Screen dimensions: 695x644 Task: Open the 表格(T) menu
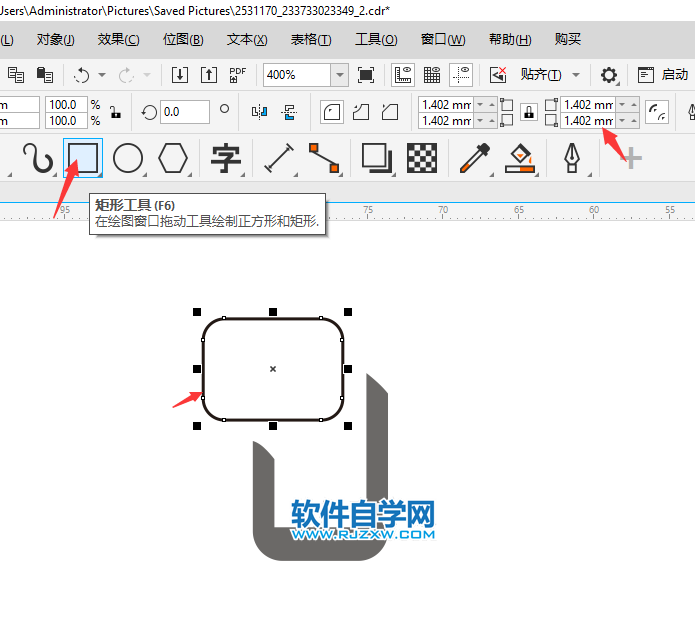pos(311,39)
